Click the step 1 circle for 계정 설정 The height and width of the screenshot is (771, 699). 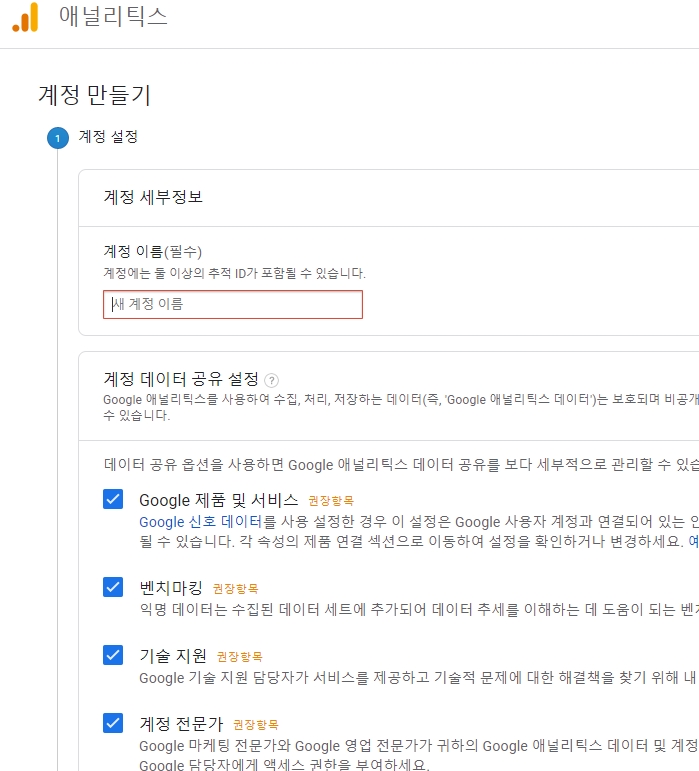click(58, 138)
